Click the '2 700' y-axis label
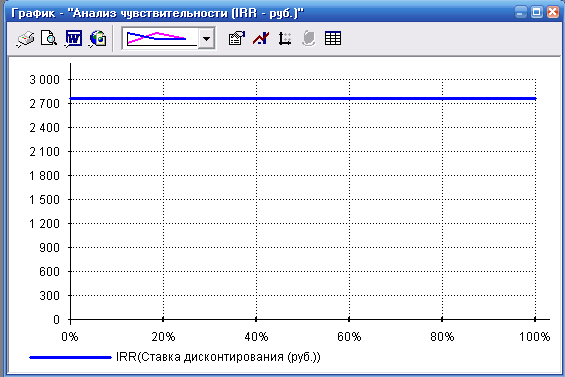 coord(45,104)
